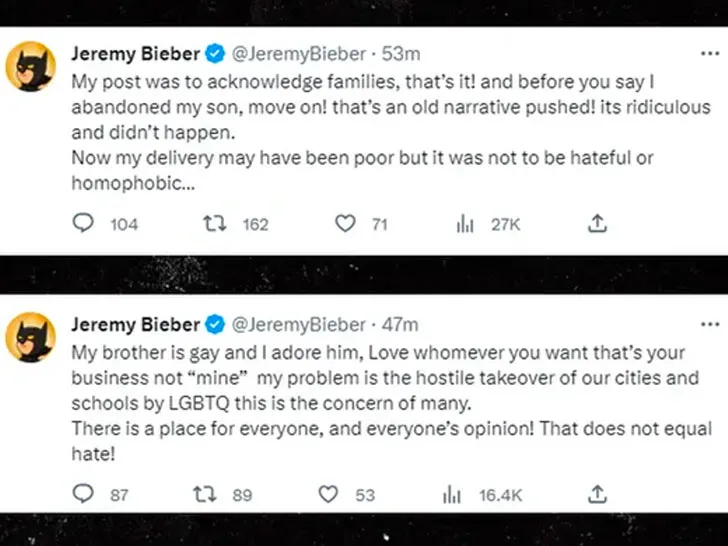The width and height of the screenshot is (728, 546).
Task: Open Jeremy Bieber profile name in first tweet
Action: coord(135,54)
